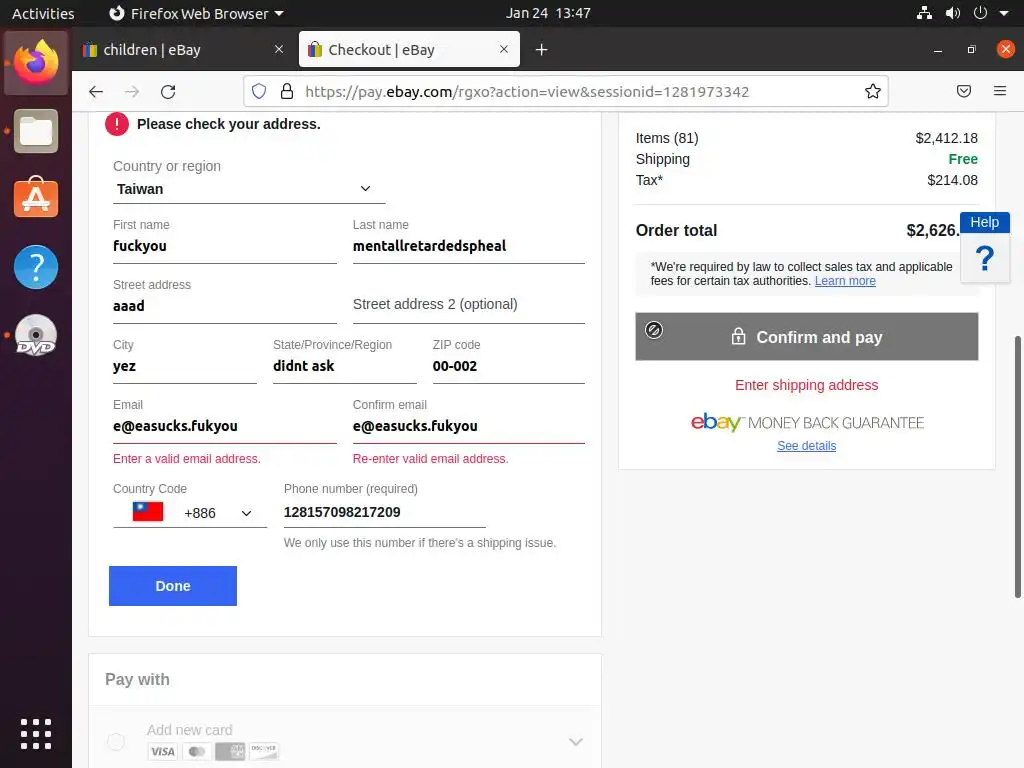Save page to Pocket
The image size is (1024, 768).
[964, 91]
